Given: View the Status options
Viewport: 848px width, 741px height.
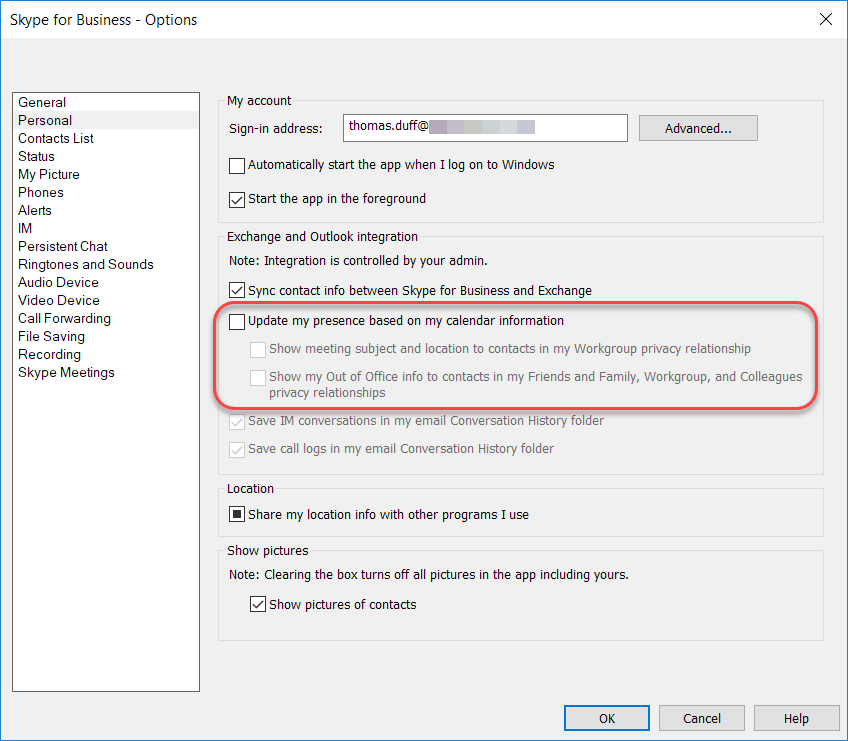Looking at the screenshot, I should [36, 156].
